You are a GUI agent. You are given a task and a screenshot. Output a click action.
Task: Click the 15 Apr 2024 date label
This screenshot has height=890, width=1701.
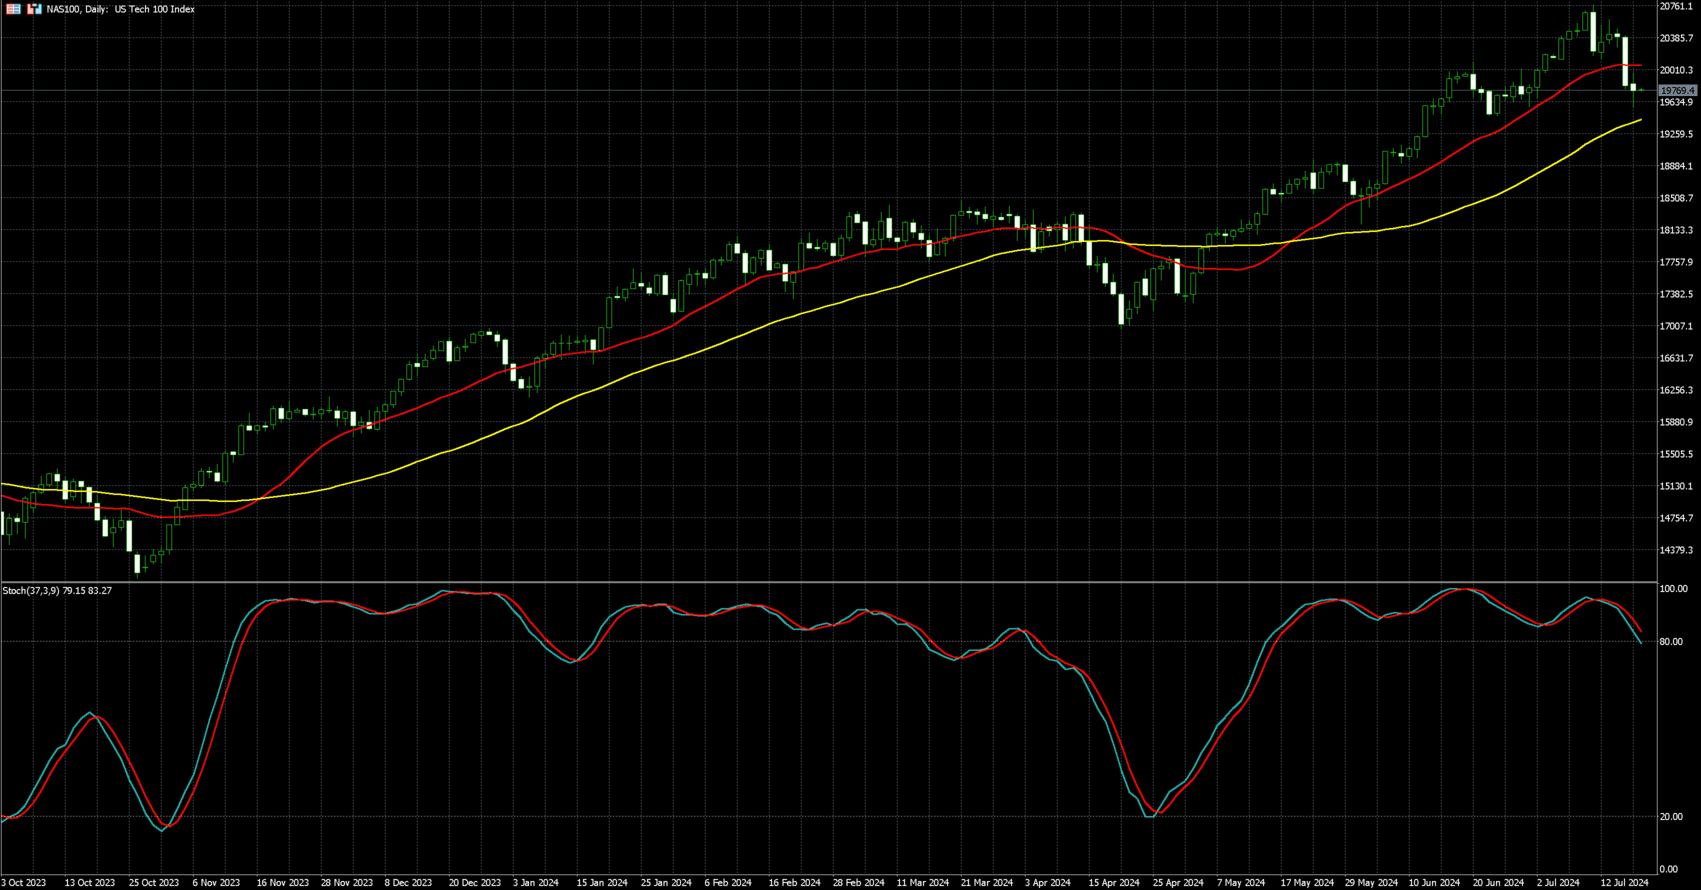click(1113, 883)
